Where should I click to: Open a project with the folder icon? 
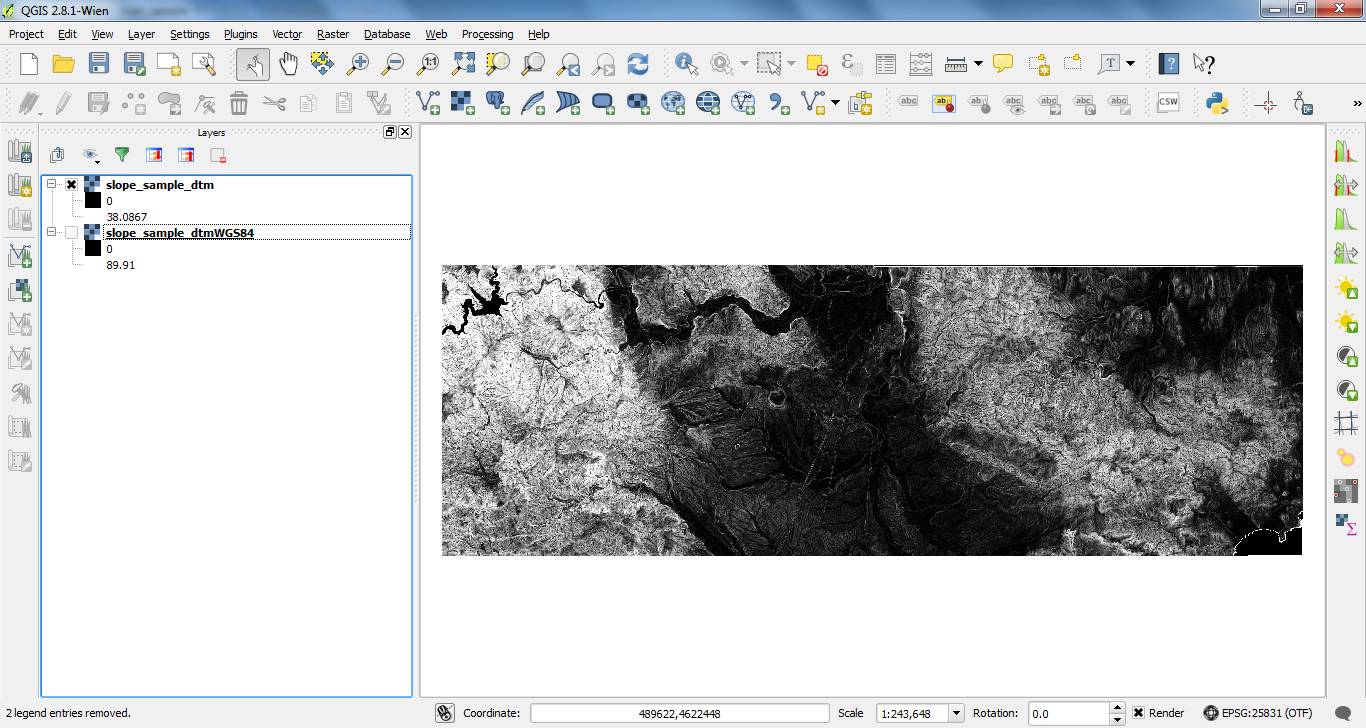(64, 64)
